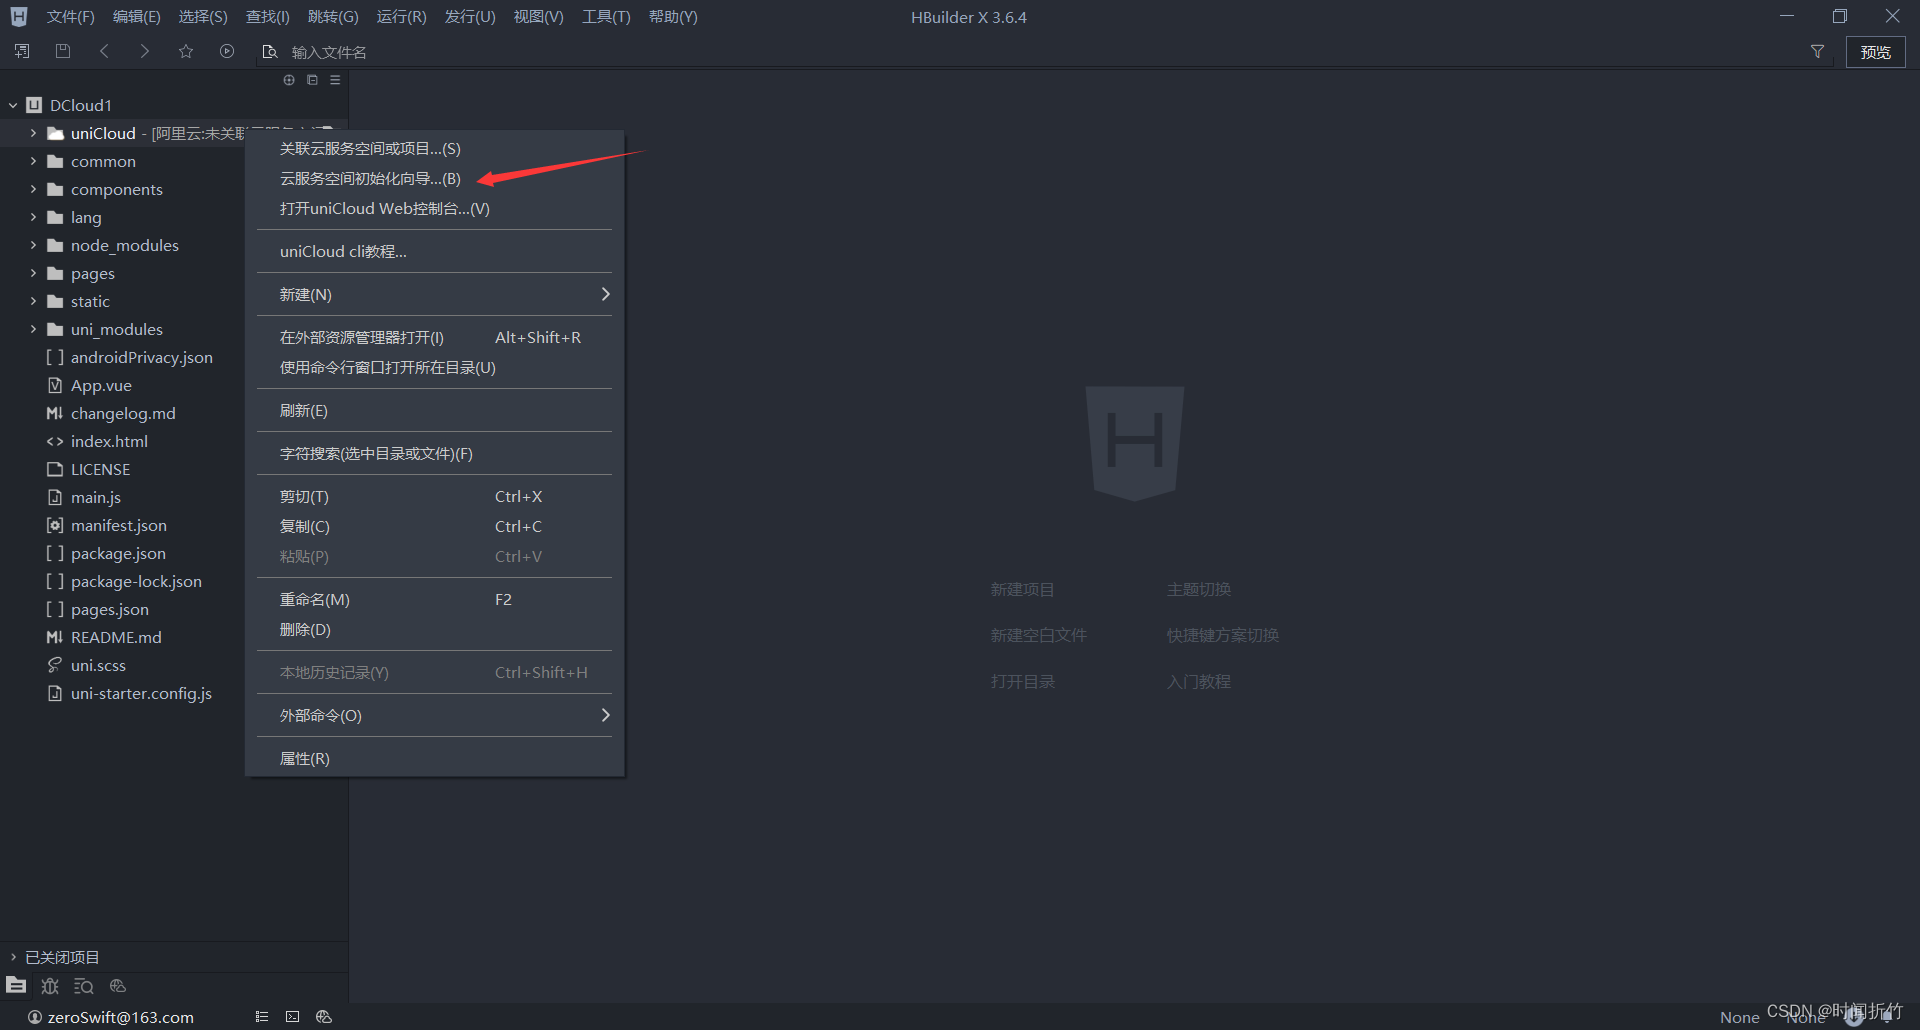Click the 打开目录 link

tap(1022, 681)
